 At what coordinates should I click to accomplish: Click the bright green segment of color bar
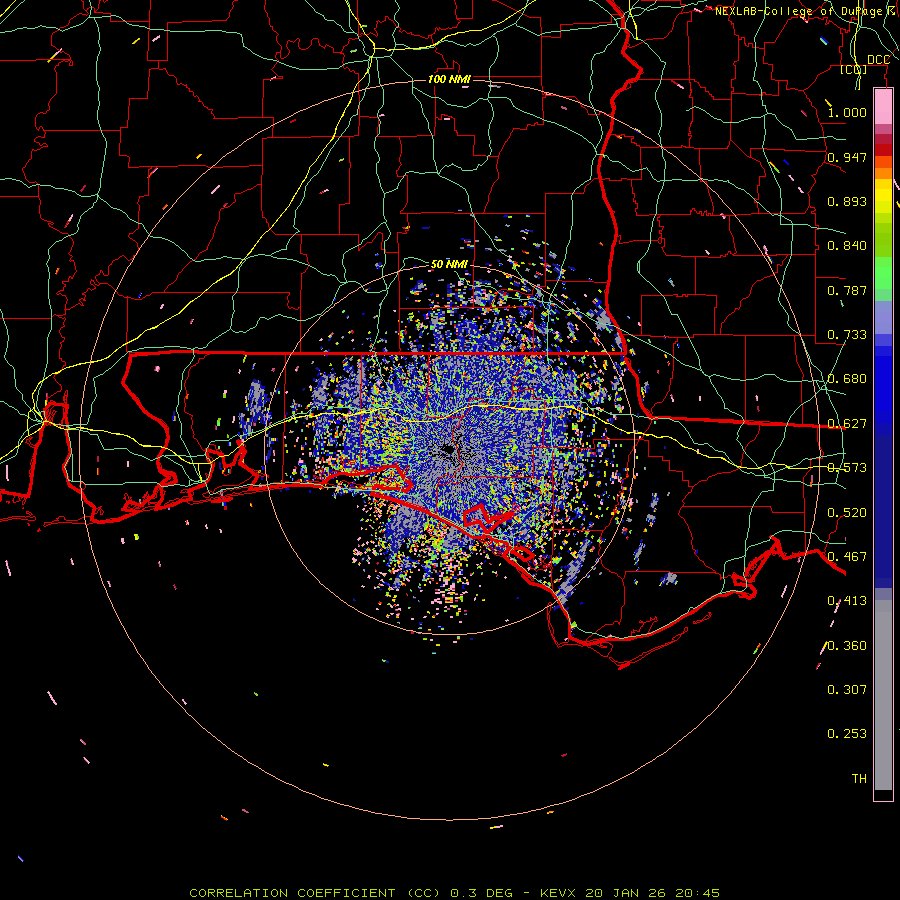[883, 273]
